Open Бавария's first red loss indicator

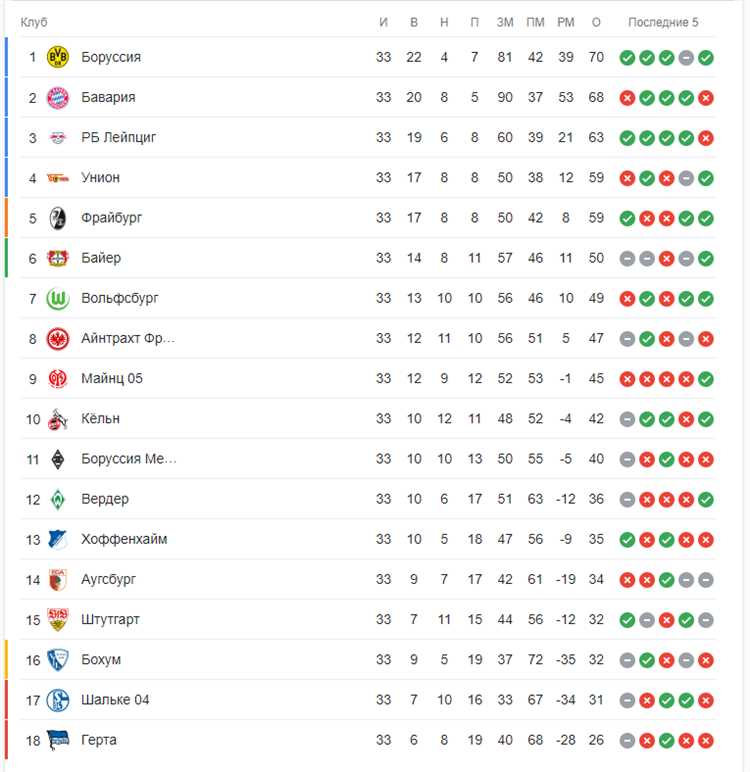pyautogui.click(x=627, y=98)
